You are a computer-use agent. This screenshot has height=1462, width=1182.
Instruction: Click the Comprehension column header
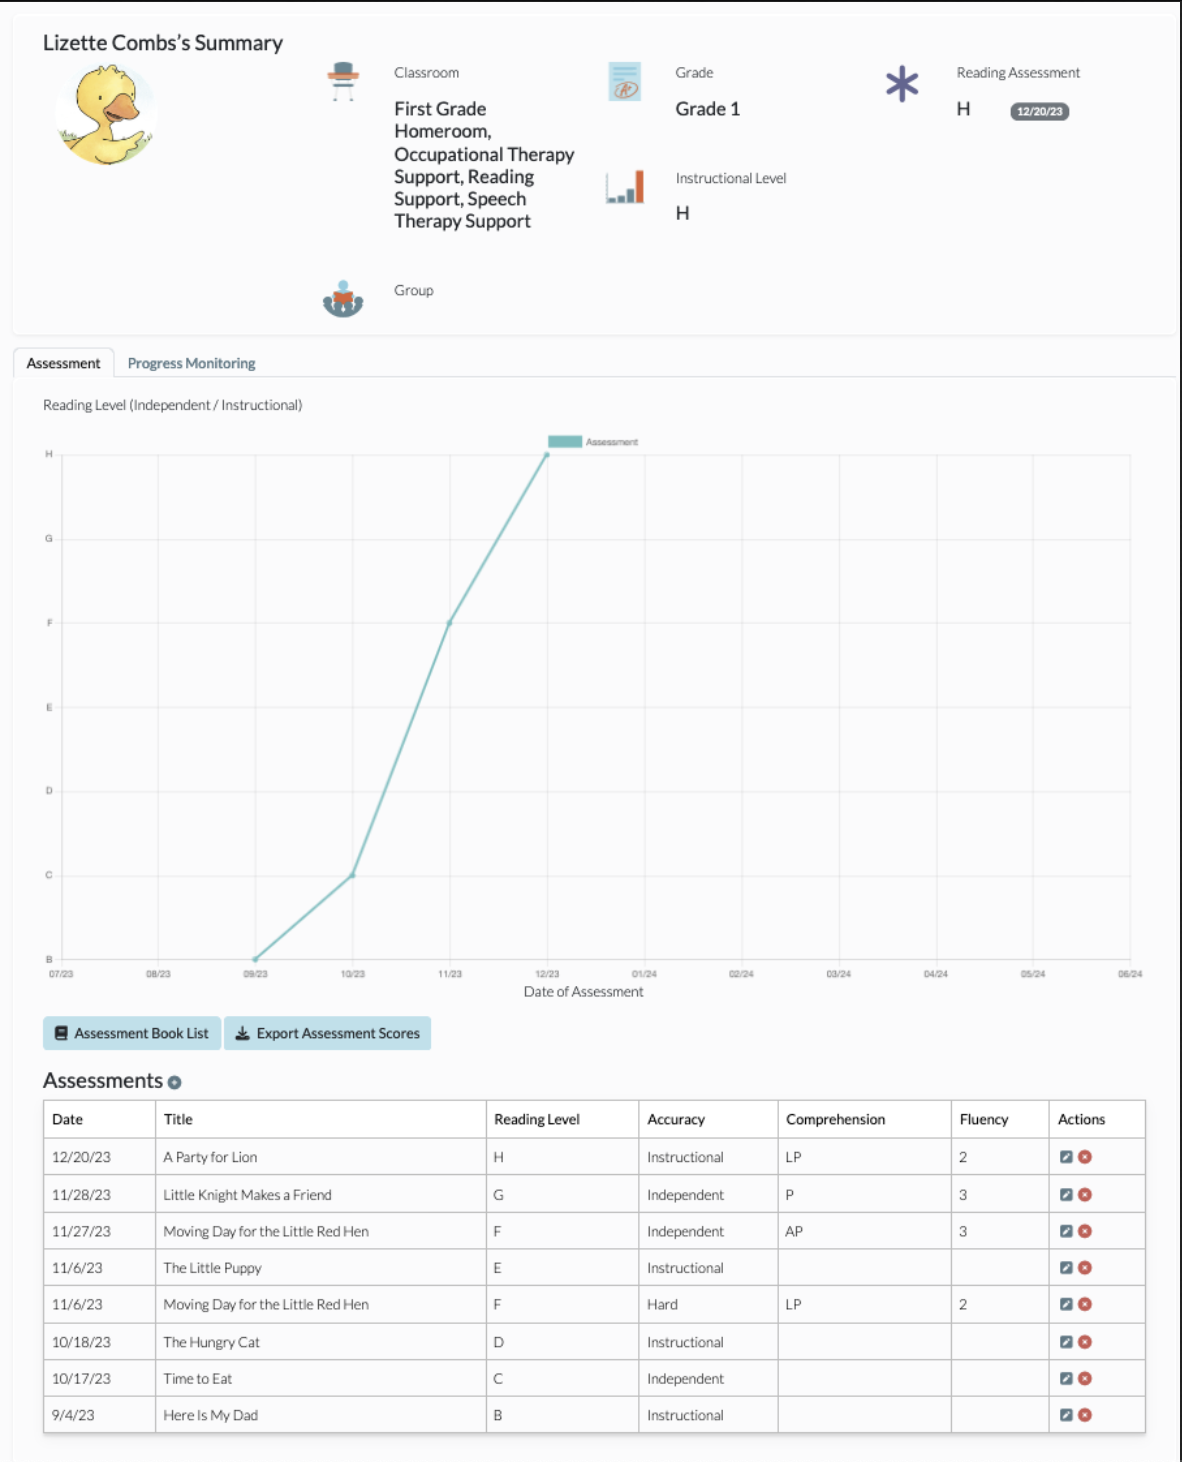tap(864, 1119)
